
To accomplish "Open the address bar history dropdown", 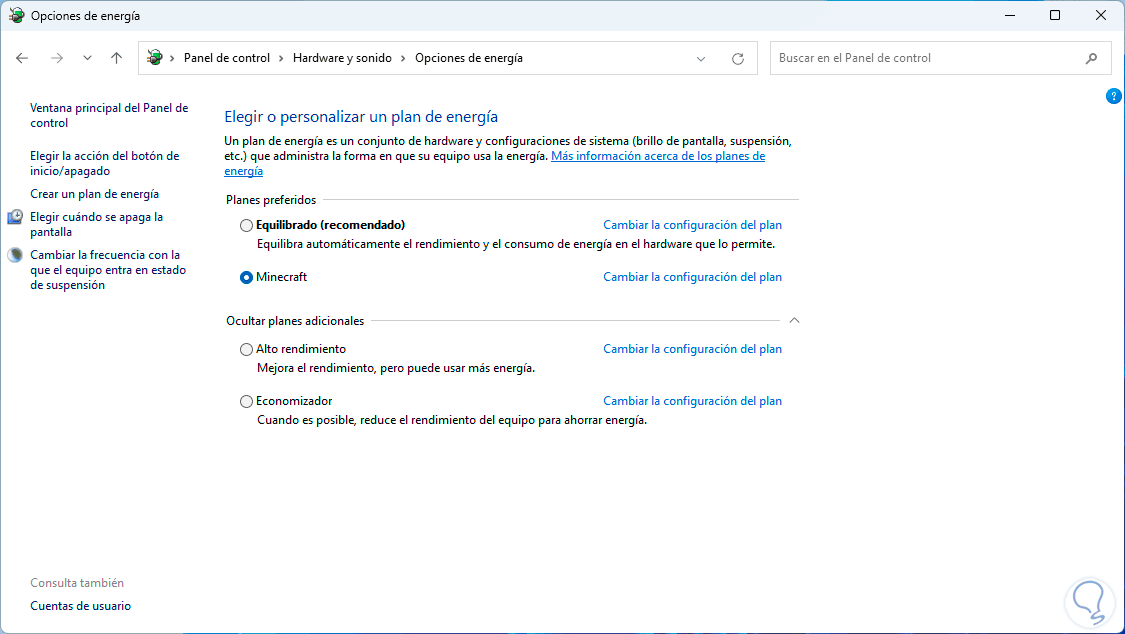I will click(701, 59).
